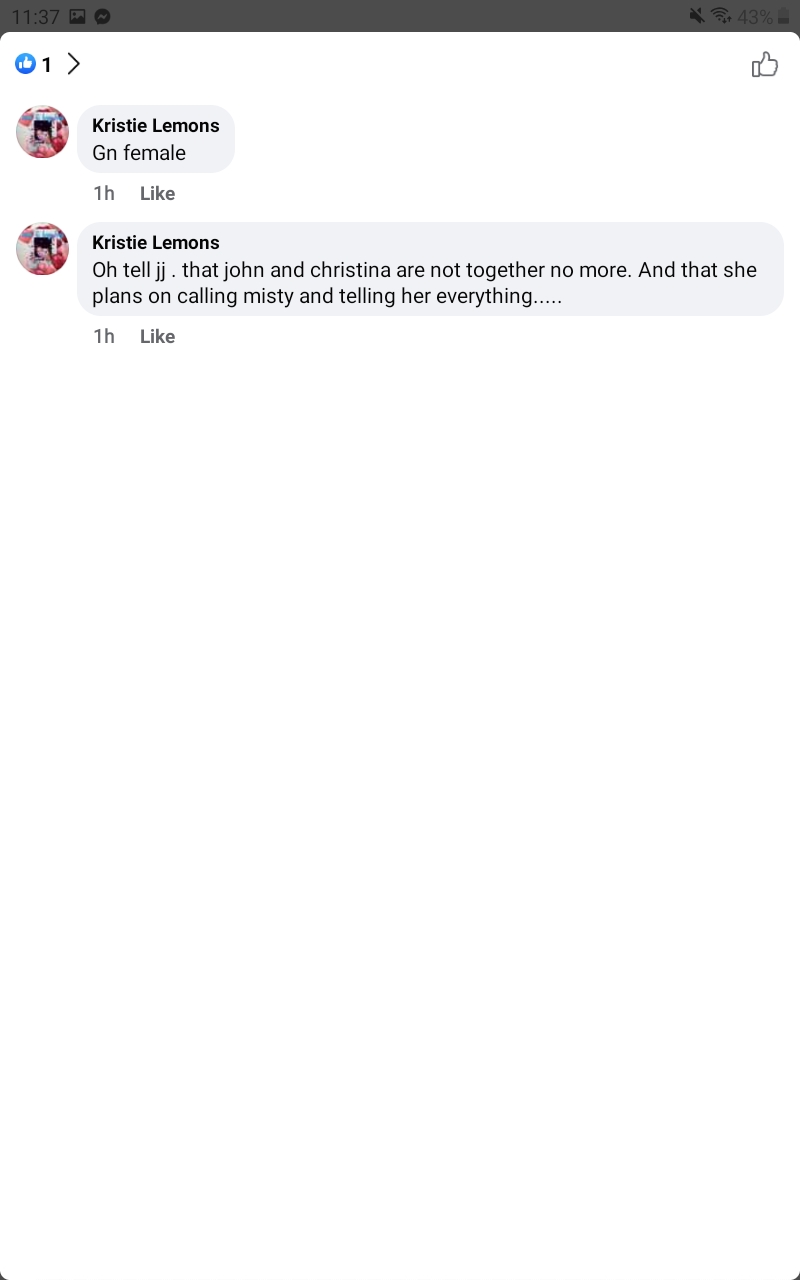Tap the Messenger notification icon in the status bar
The image size is (800, 1280).
coord(102,16)
